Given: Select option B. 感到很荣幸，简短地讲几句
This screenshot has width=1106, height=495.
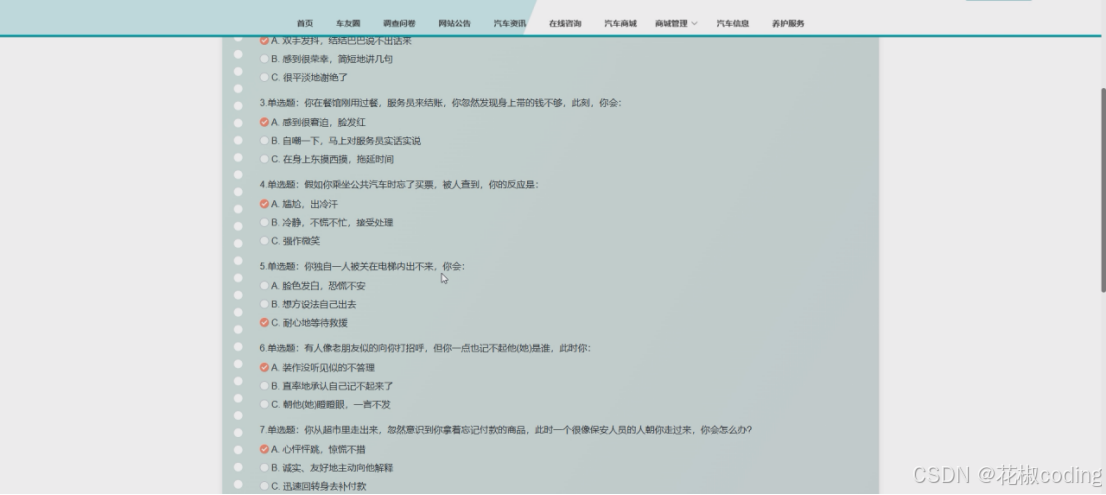Looking at the screenshot, I should click(x=265, y=59).
